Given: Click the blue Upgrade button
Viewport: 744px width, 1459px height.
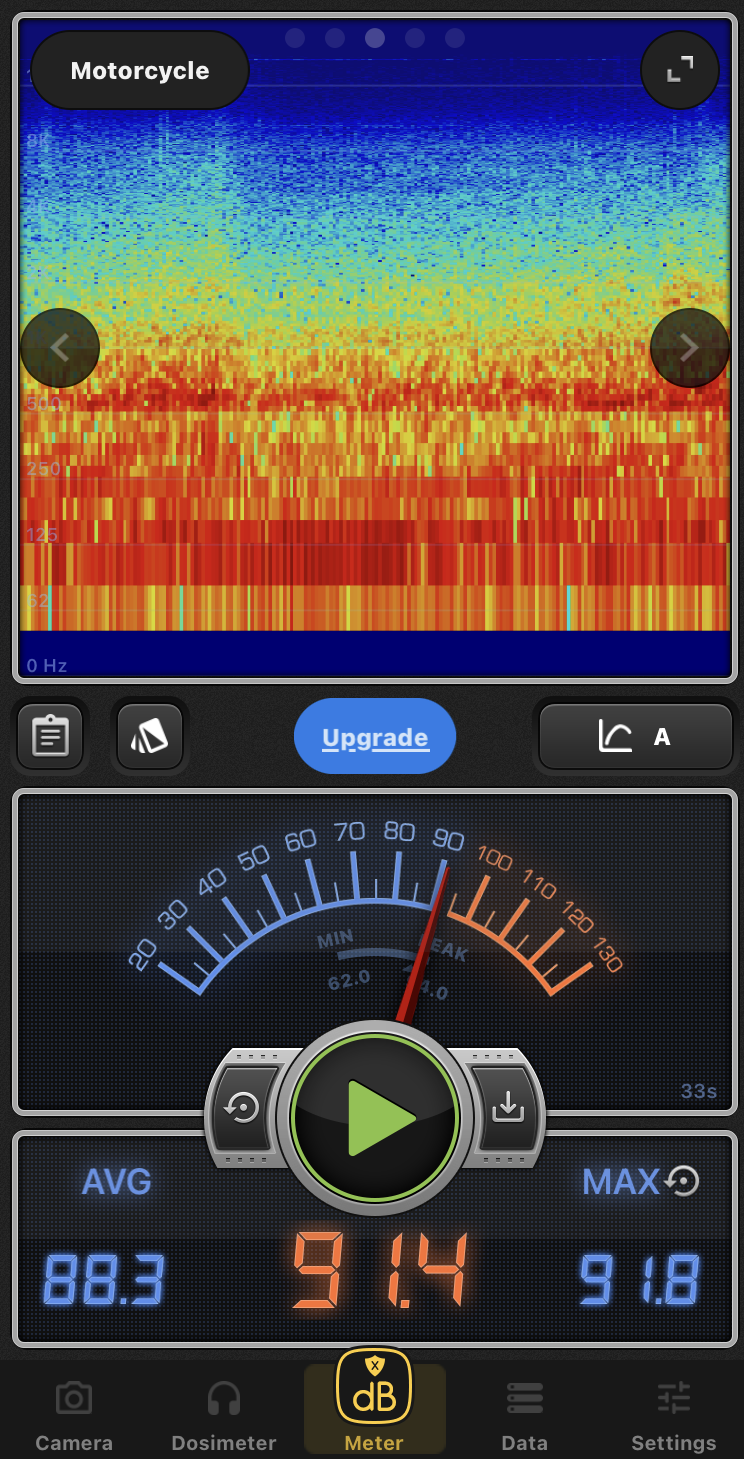Looking at the screenshot, I should (375, 738).
